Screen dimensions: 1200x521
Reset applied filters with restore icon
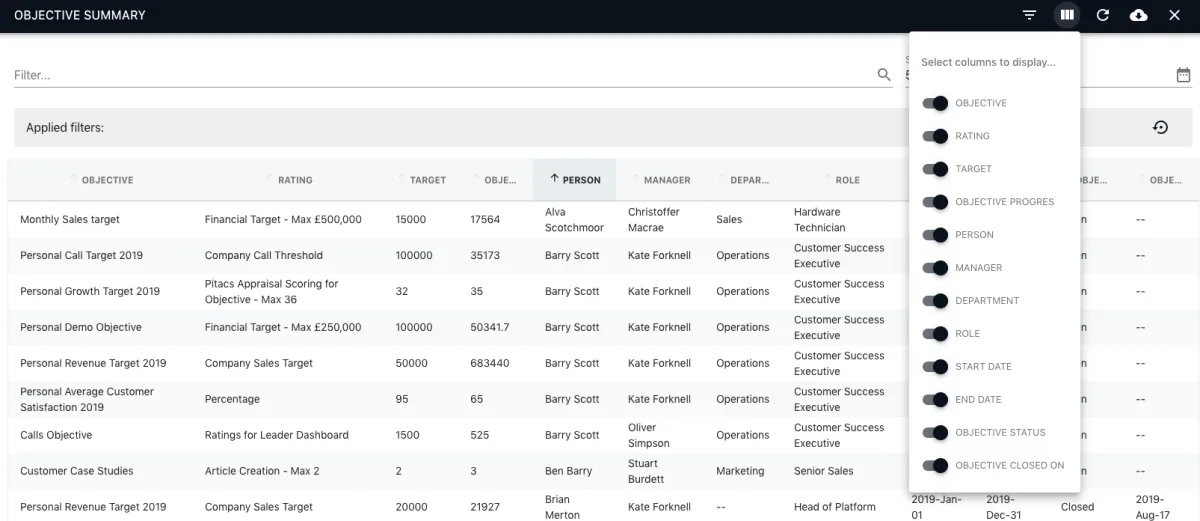1161,127
